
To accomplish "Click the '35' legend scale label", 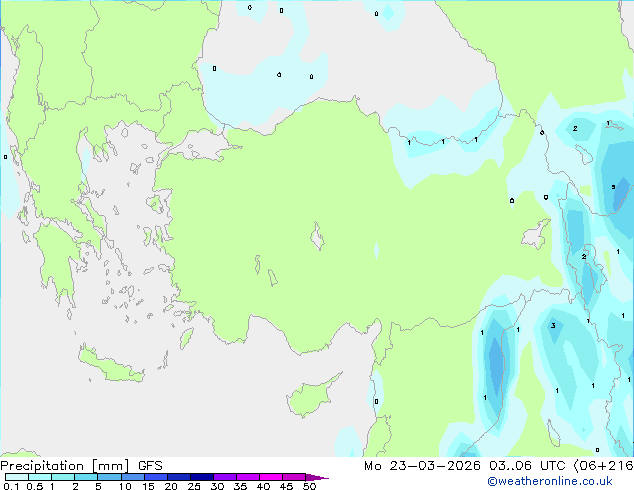I will tap(240, 486).
